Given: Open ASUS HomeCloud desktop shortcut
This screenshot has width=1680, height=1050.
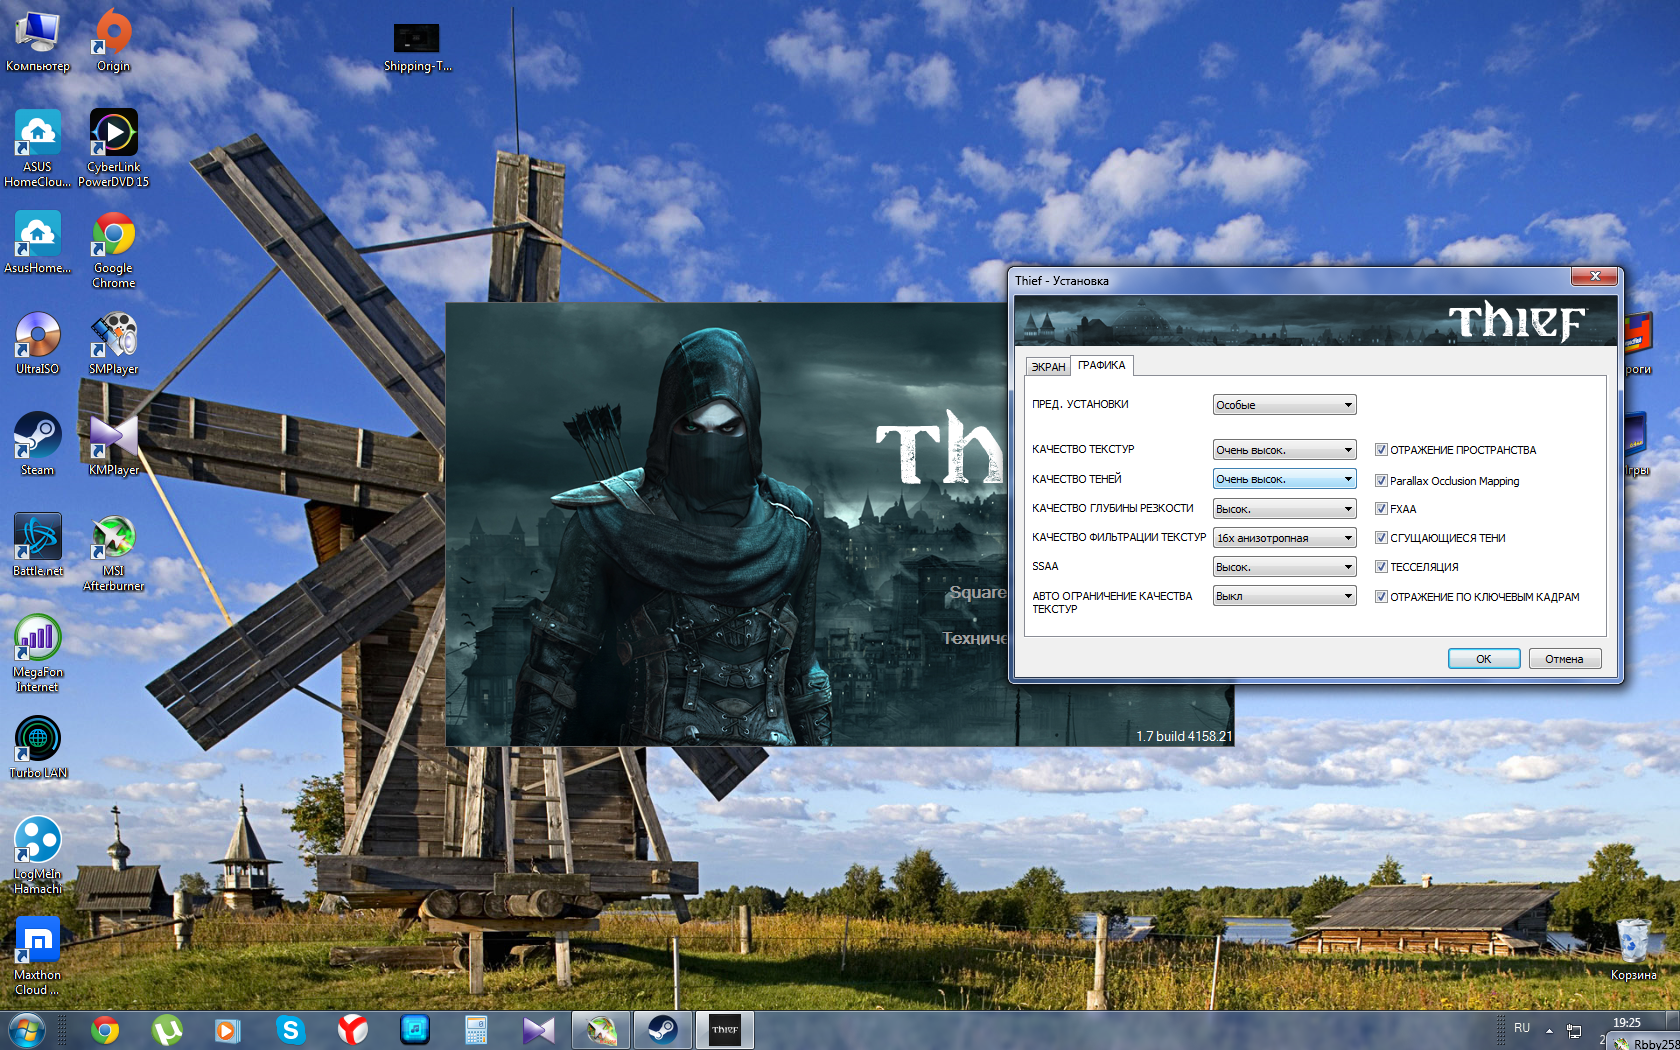Looking at the screenshot, I should 38,148.
